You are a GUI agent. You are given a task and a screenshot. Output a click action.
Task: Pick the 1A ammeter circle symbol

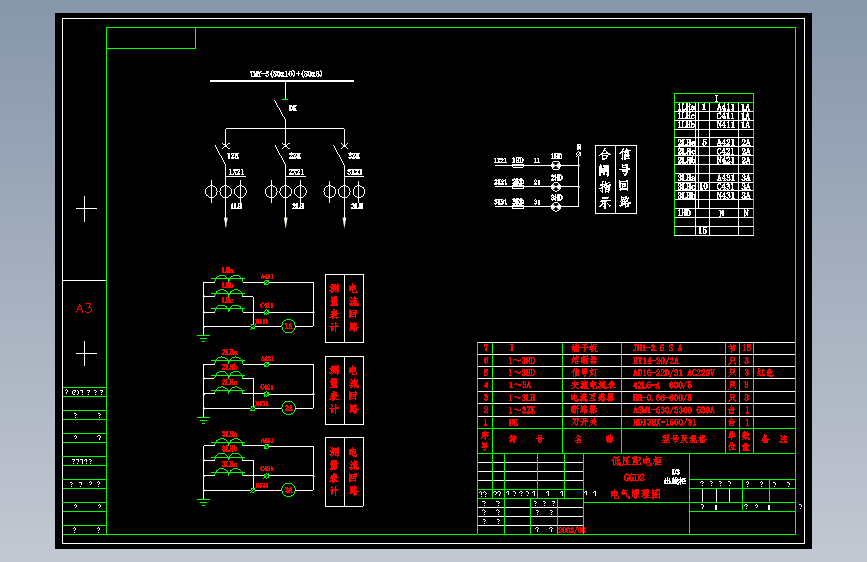click(x=289, y=326)
